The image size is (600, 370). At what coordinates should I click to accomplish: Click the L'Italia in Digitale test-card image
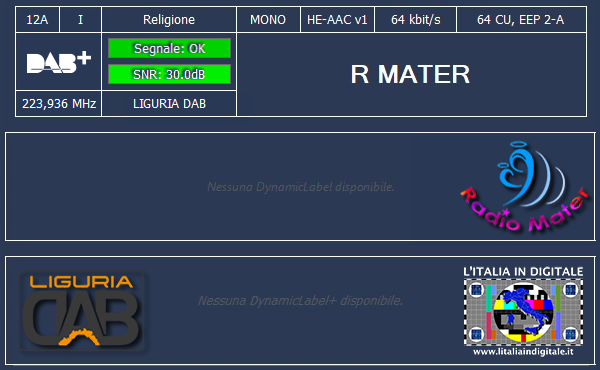point(523,311)
